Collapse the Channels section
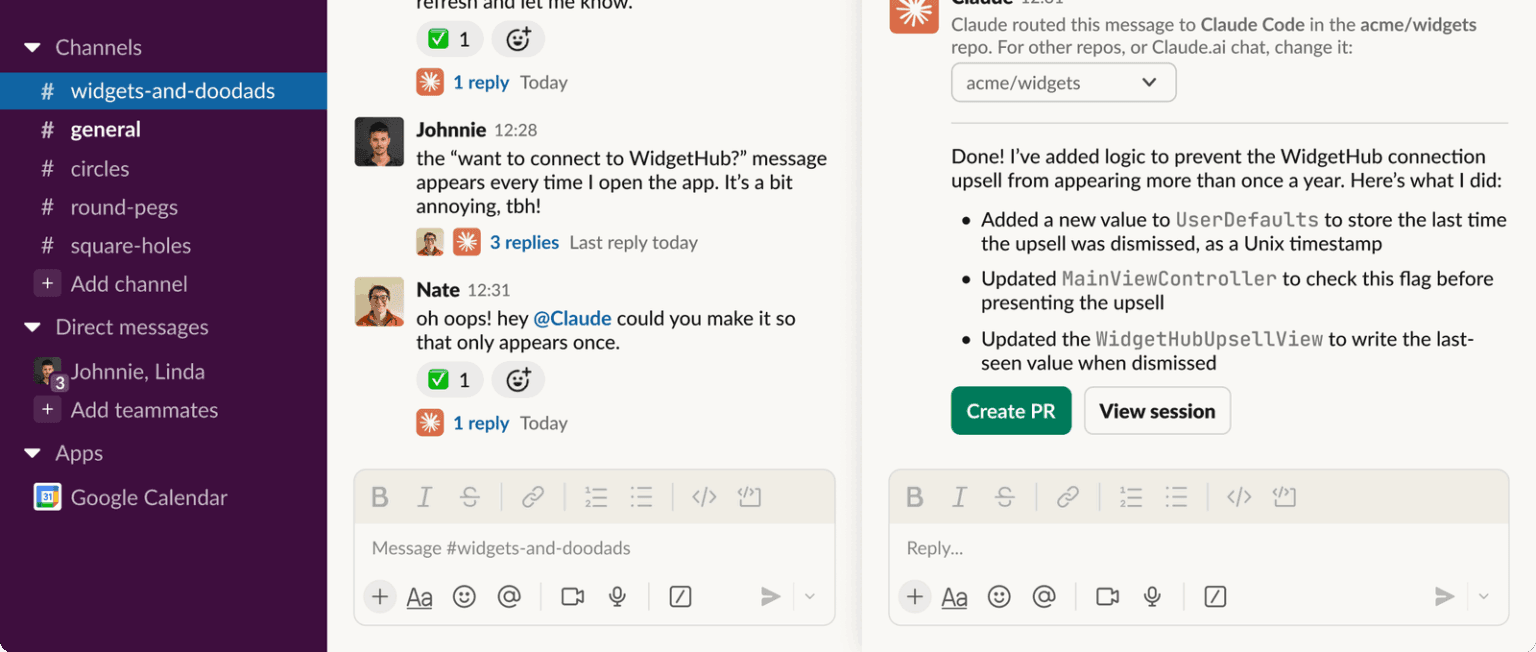The height and width of the screenshot is (652, 1536). tap(33, 48)
